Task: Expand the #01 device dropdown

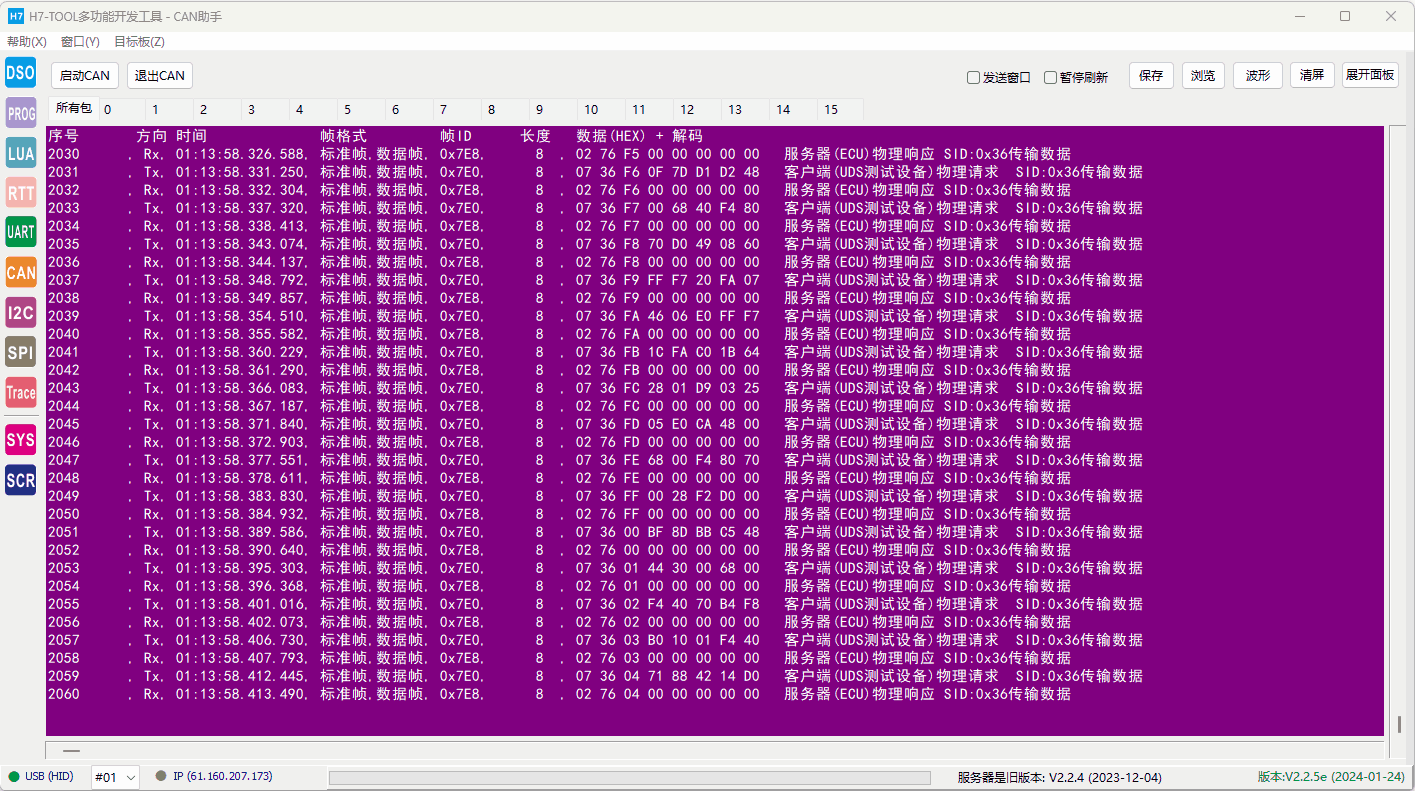Action: (x=115, y=777)
